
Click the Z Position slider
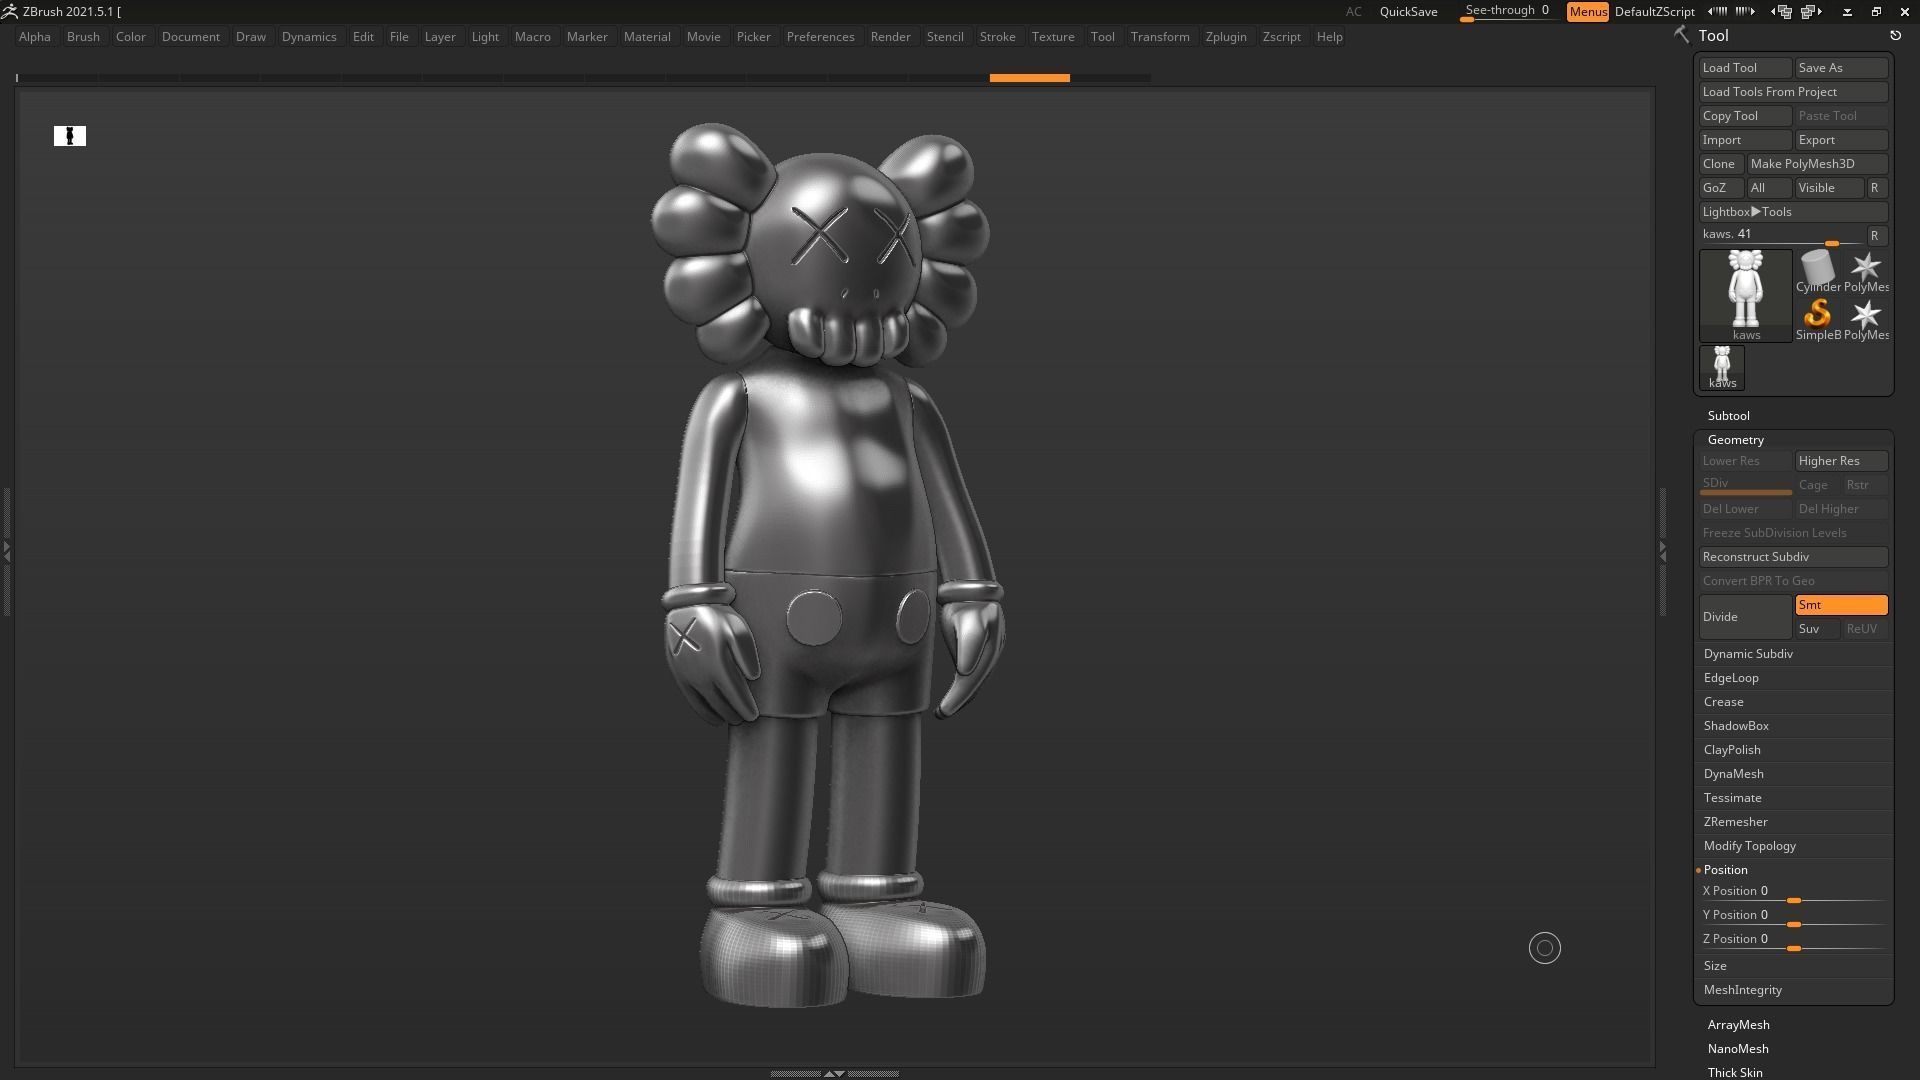(1793, 940)
